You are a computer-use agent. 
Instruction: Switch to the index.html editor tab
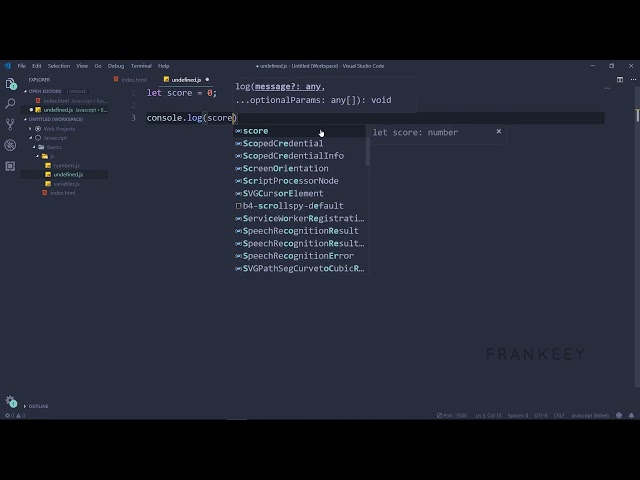pos(131,80)
